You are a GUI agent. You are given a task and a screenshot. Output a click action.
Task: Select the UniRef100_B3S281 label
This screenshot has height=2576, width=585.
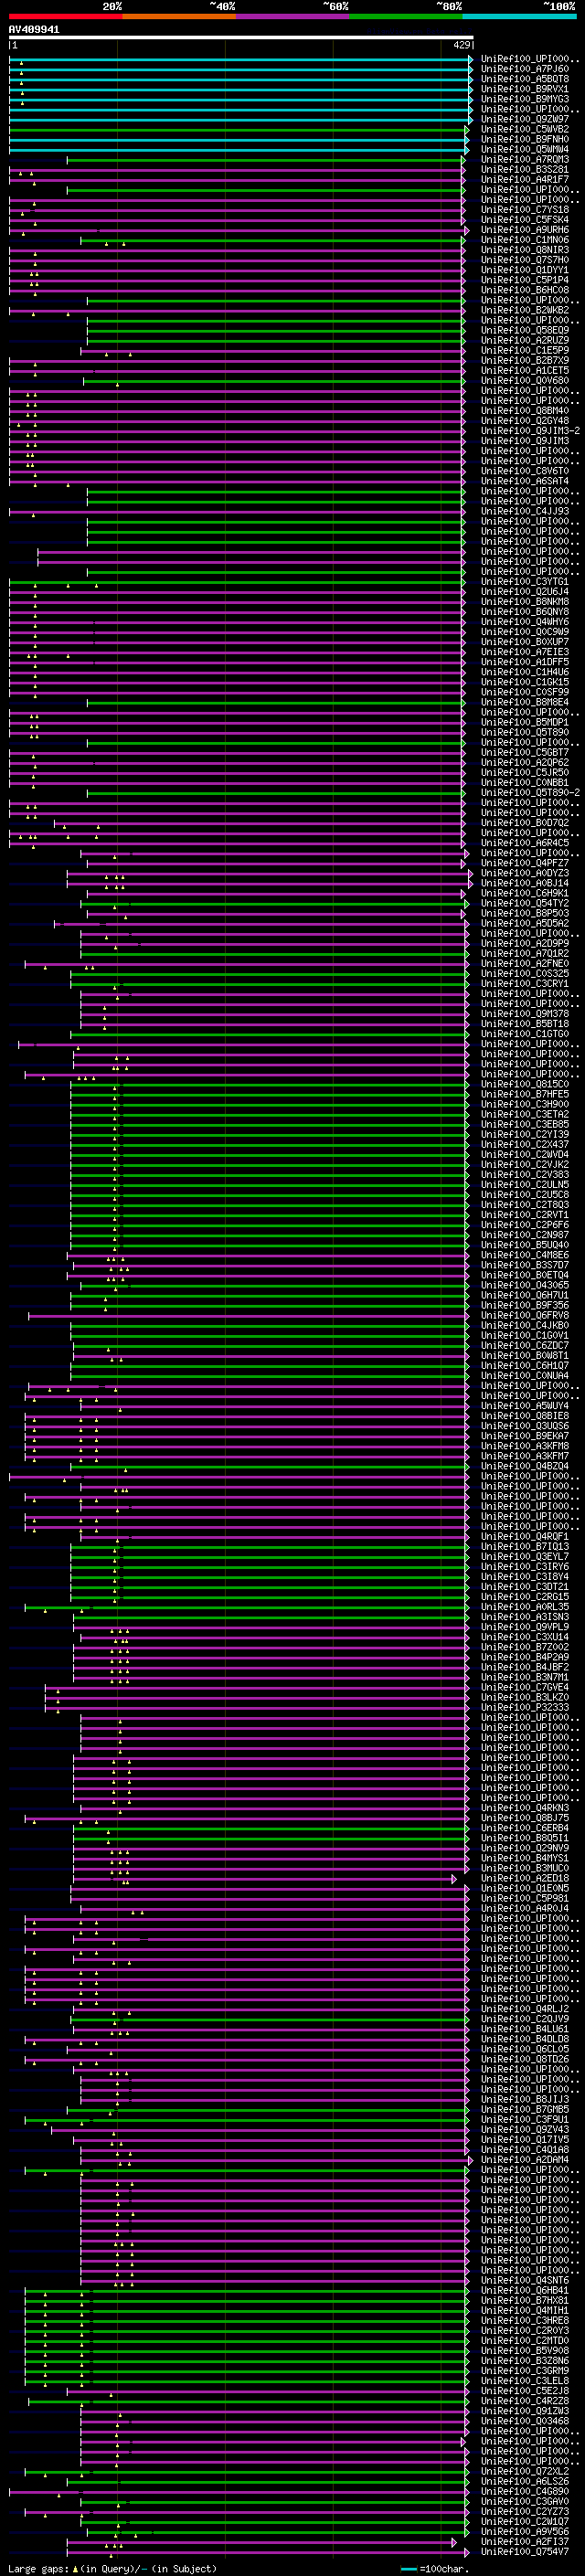pos(525,170)
